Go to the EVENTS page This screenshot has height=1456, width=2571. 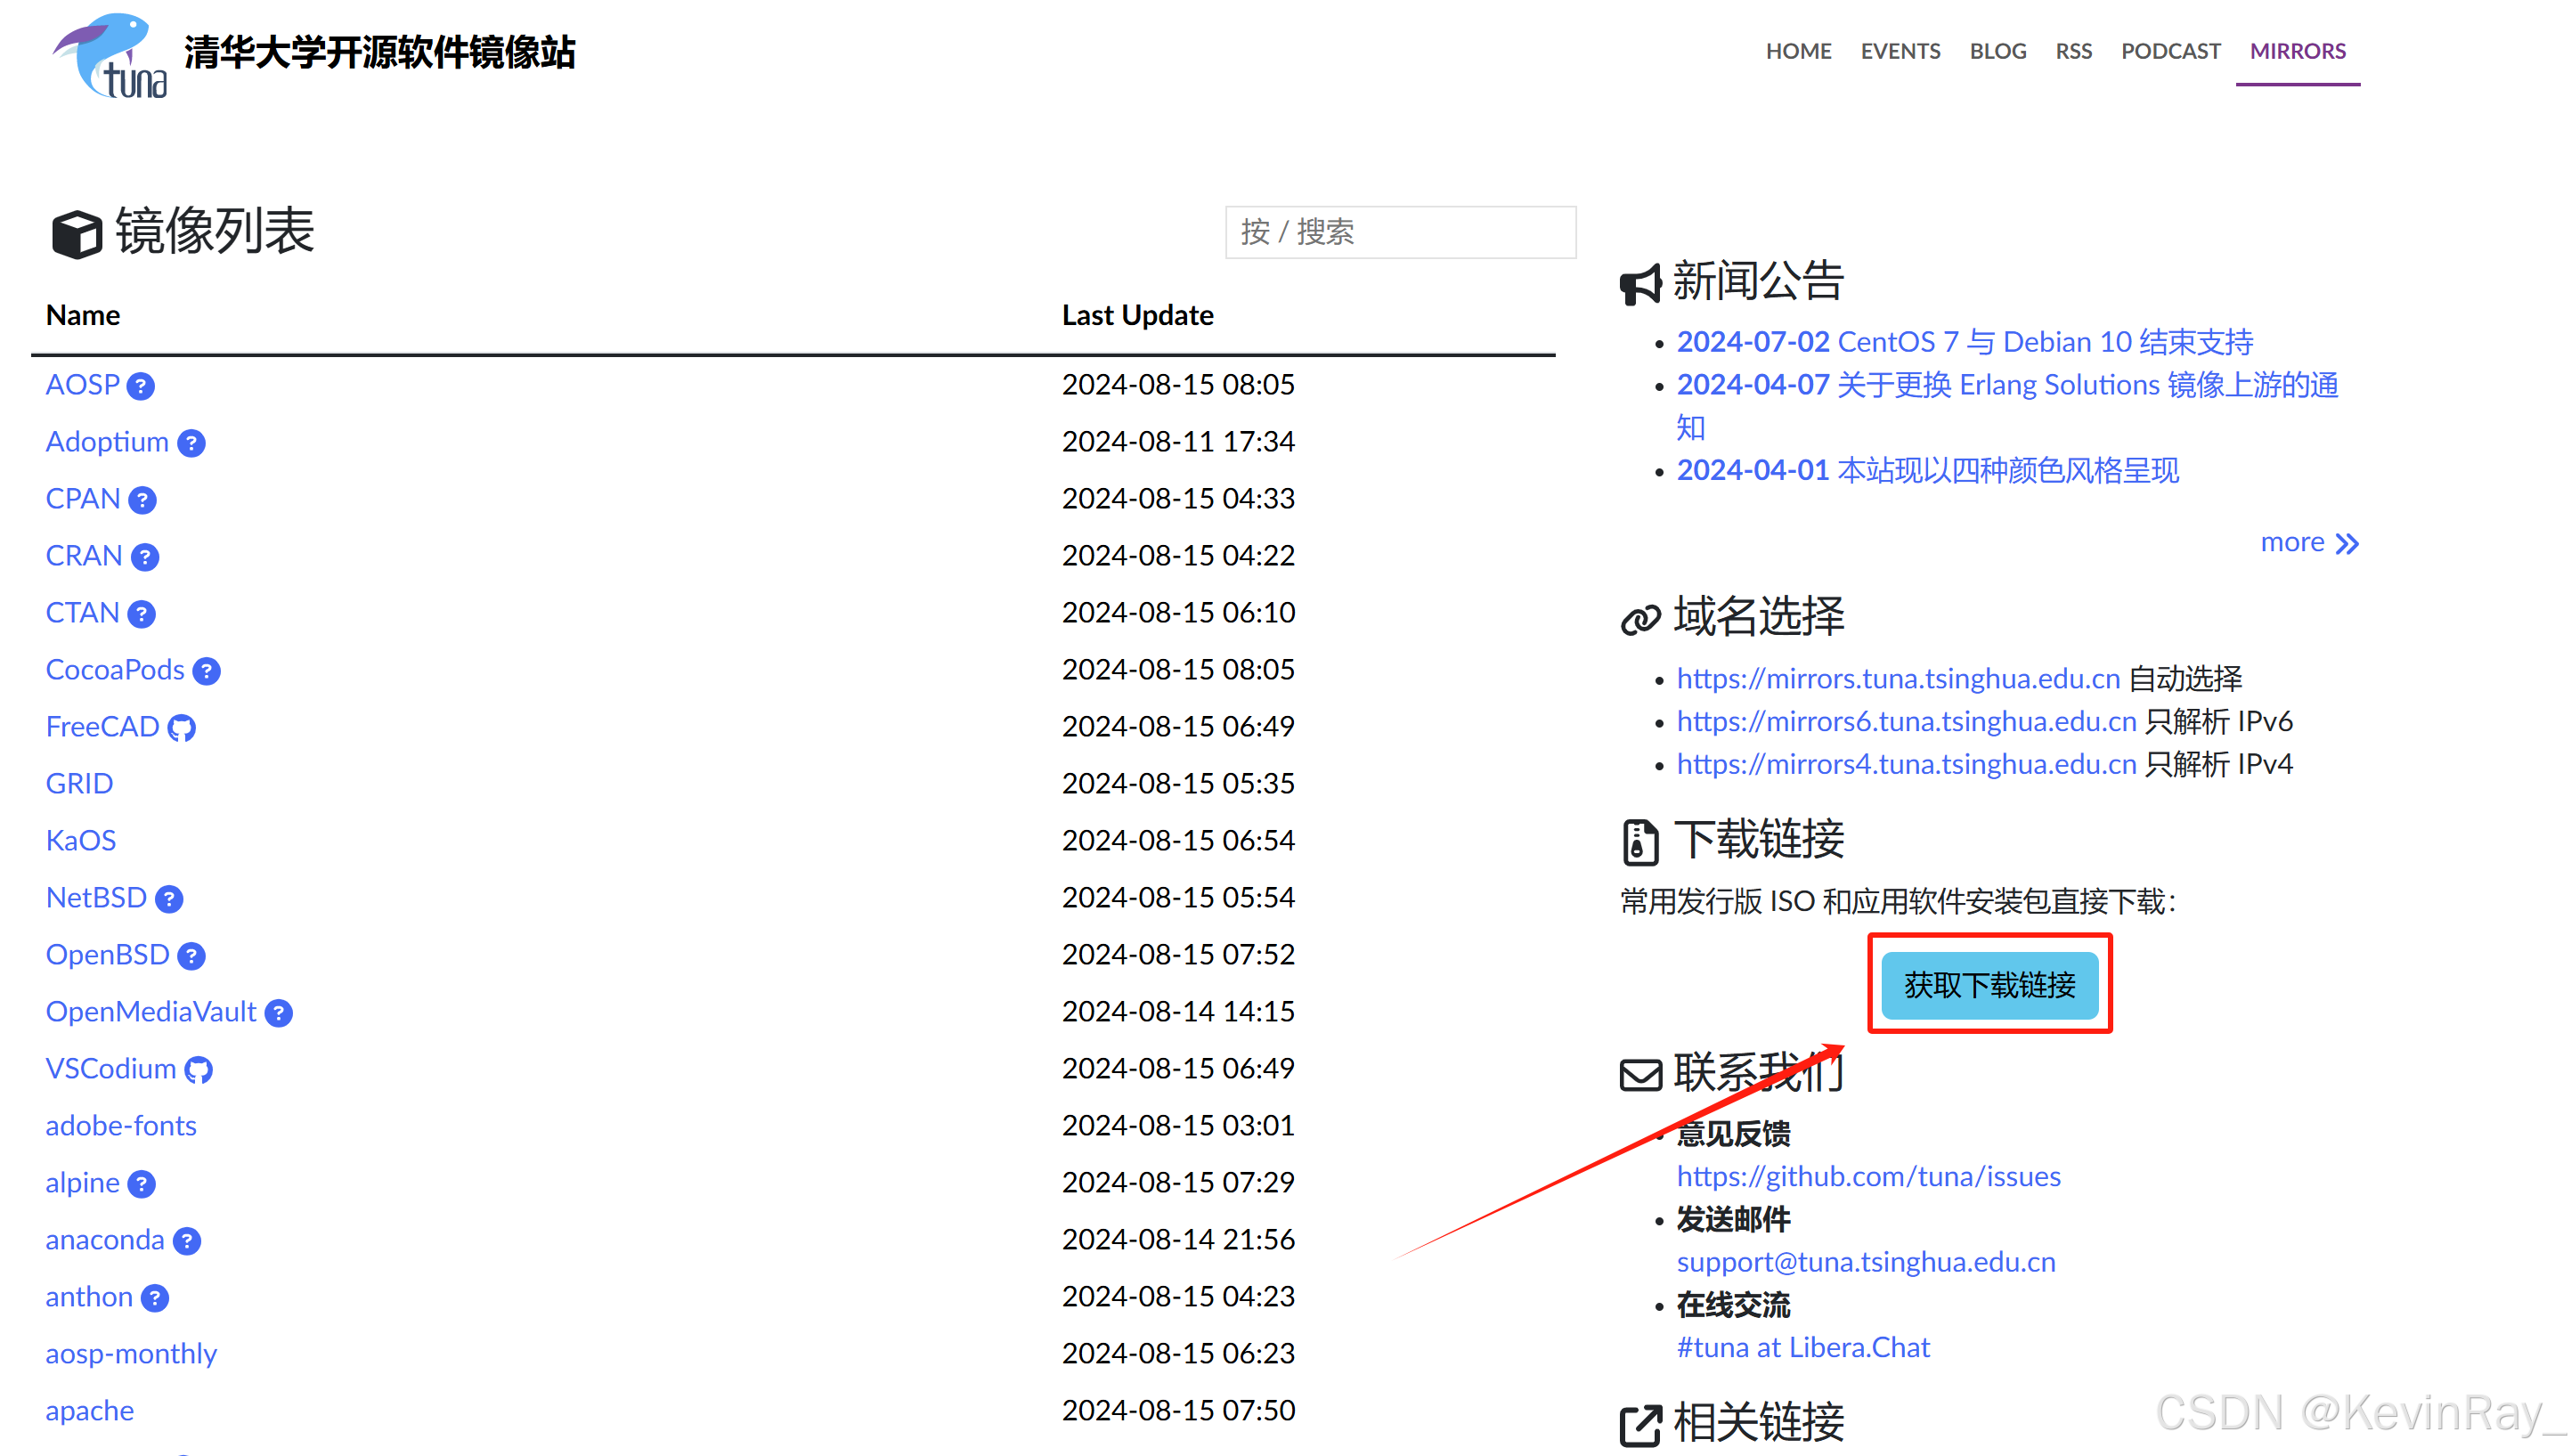pyautogui.click(x=1900, y=51)
